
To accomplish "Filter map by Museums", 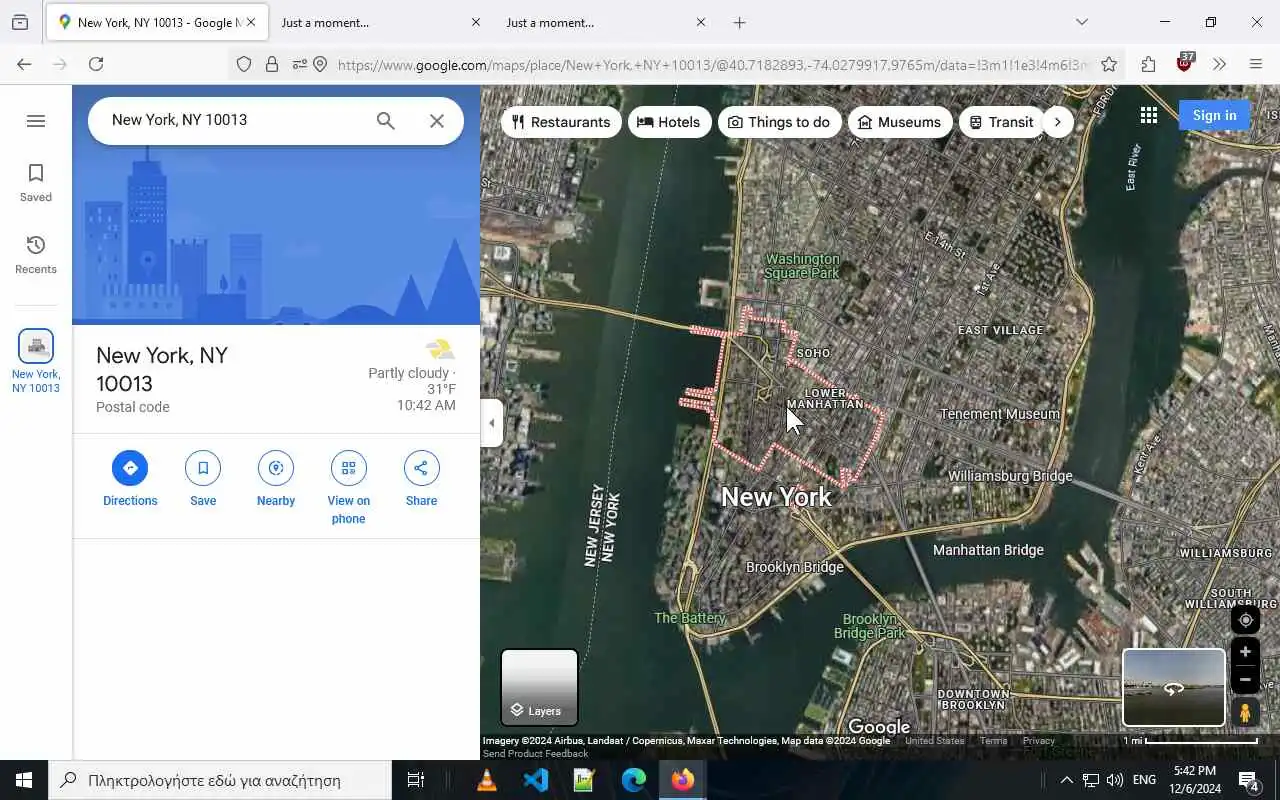I will [900, 122].
